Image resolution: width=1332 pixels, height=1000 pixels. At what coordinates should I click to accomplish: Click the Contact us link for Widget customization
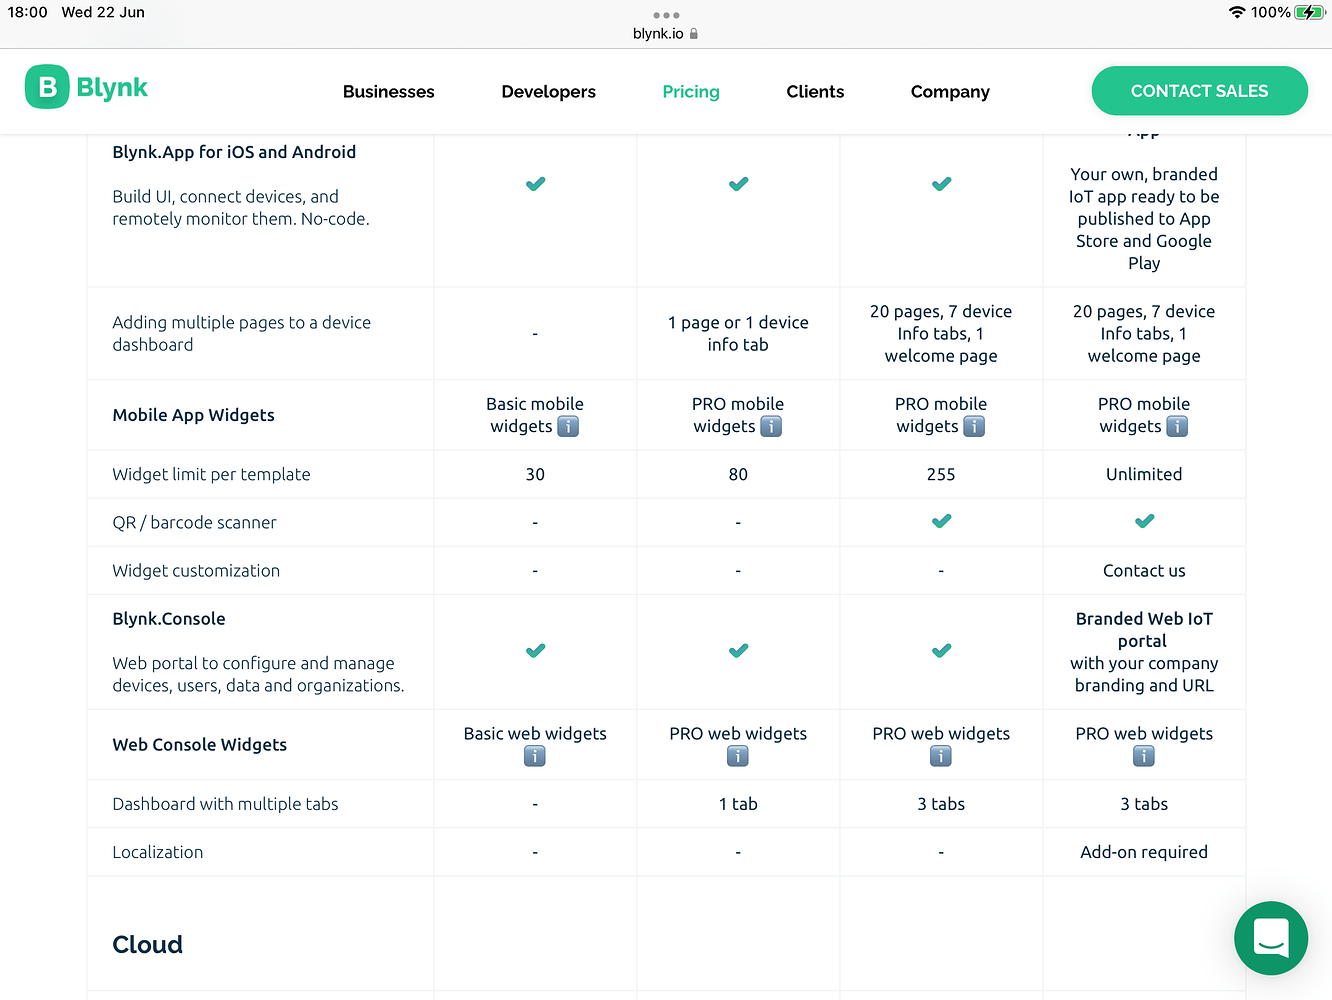click(1143, 570)
